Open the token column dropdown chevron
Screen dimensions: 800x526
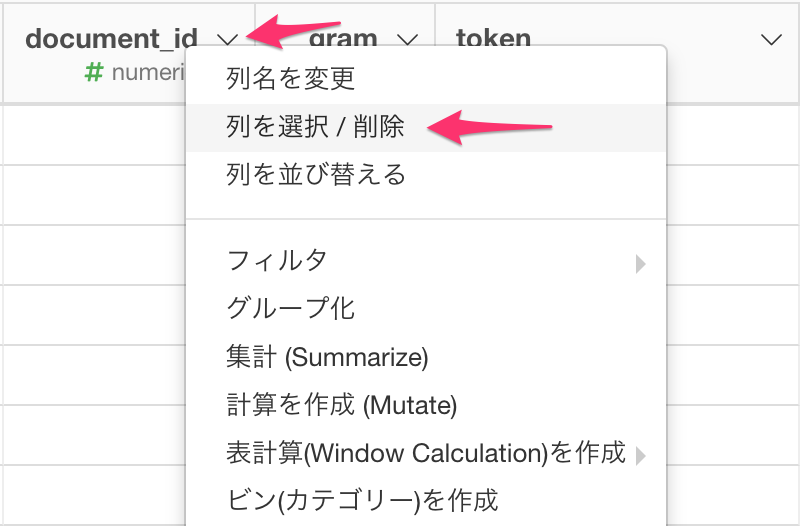[771, 39]
